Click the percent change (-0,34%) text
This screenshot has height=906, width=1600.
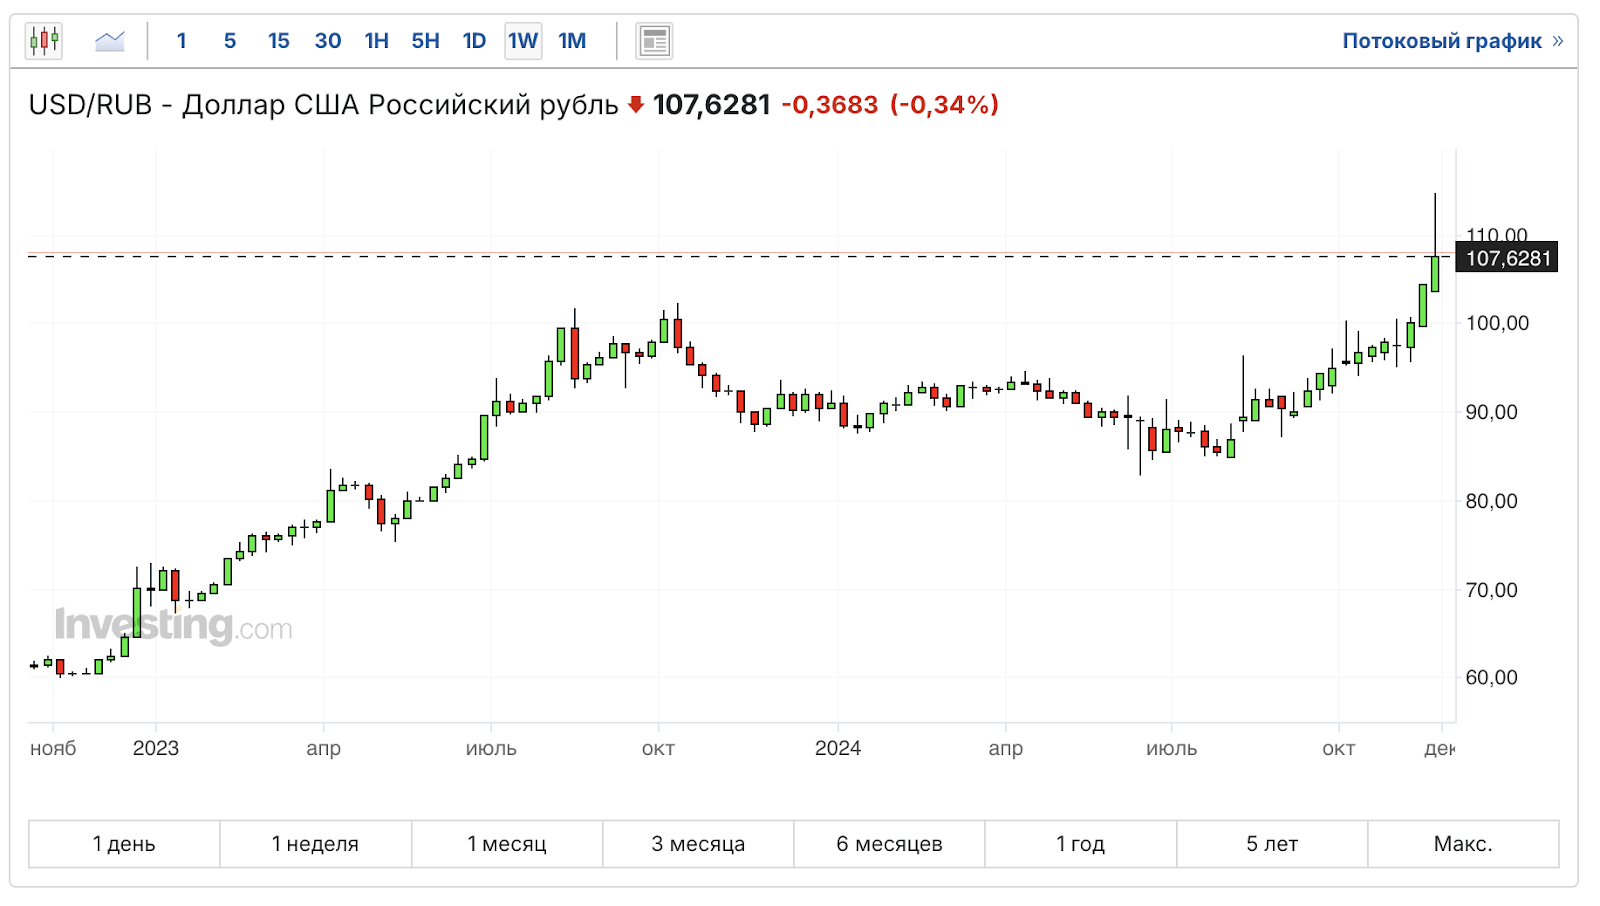(x=944, y=104)
